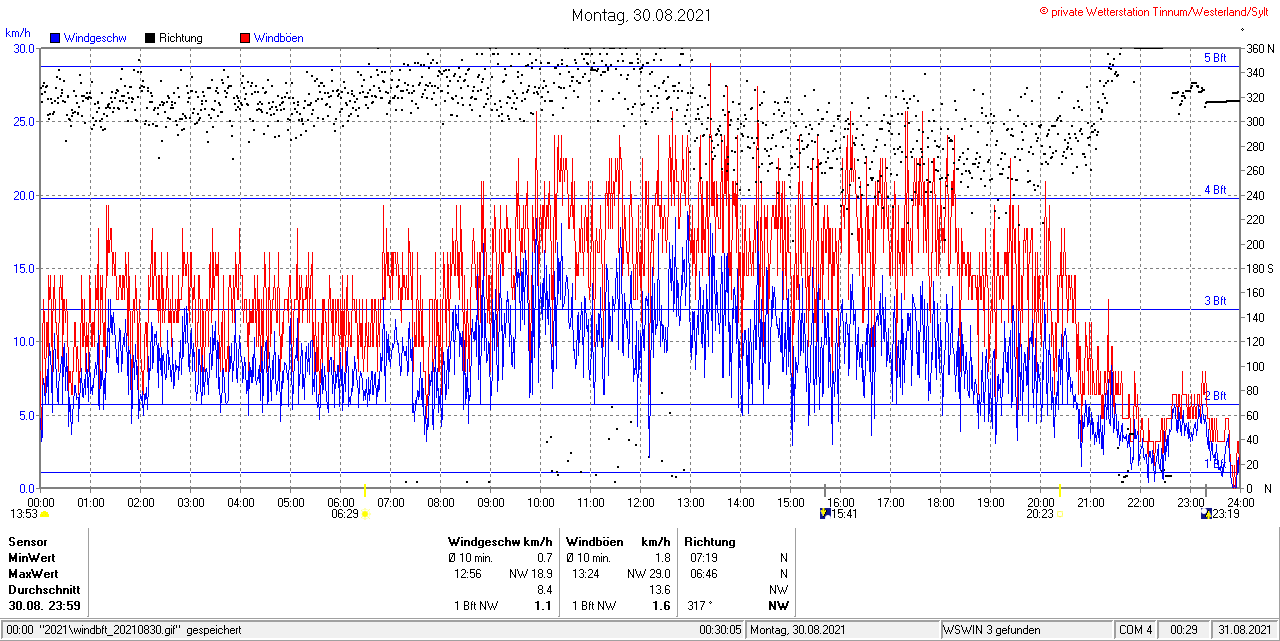
Task: Click the 07:19 direction minimum time
Action: (704, 558)
